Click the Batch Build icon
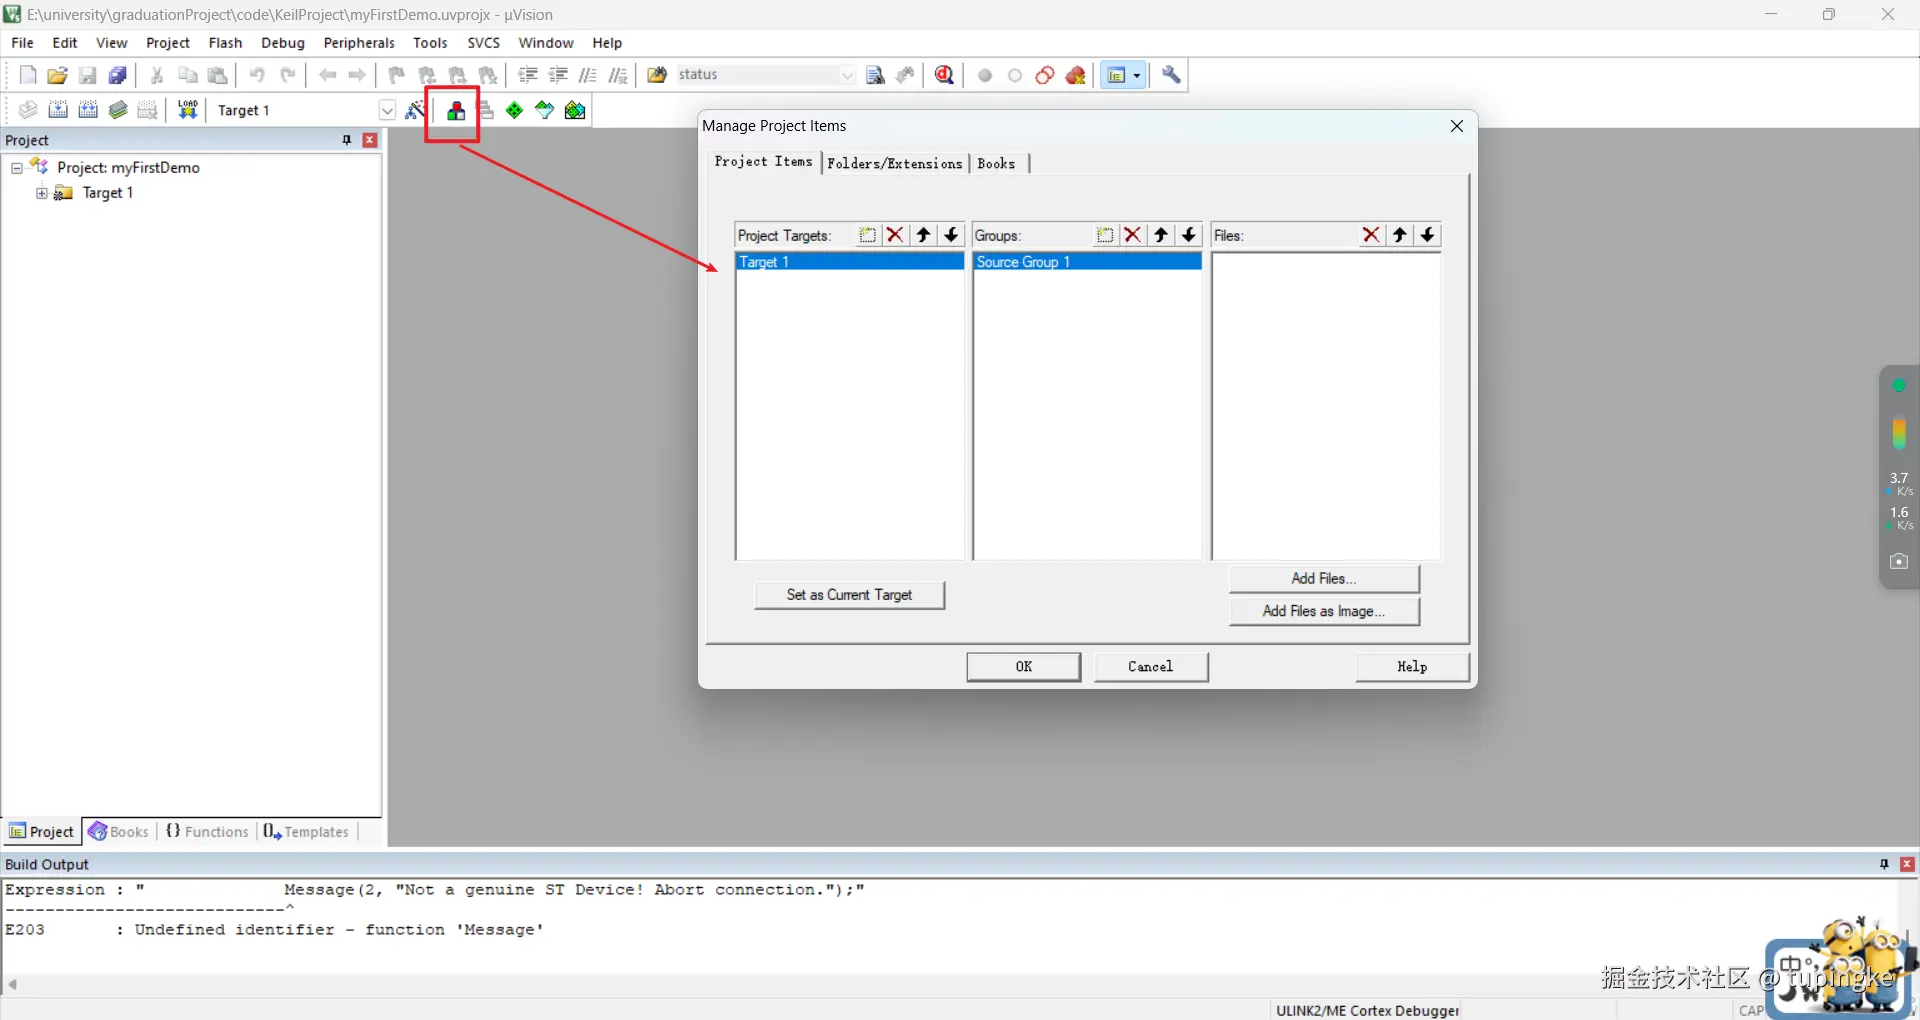 118,110
